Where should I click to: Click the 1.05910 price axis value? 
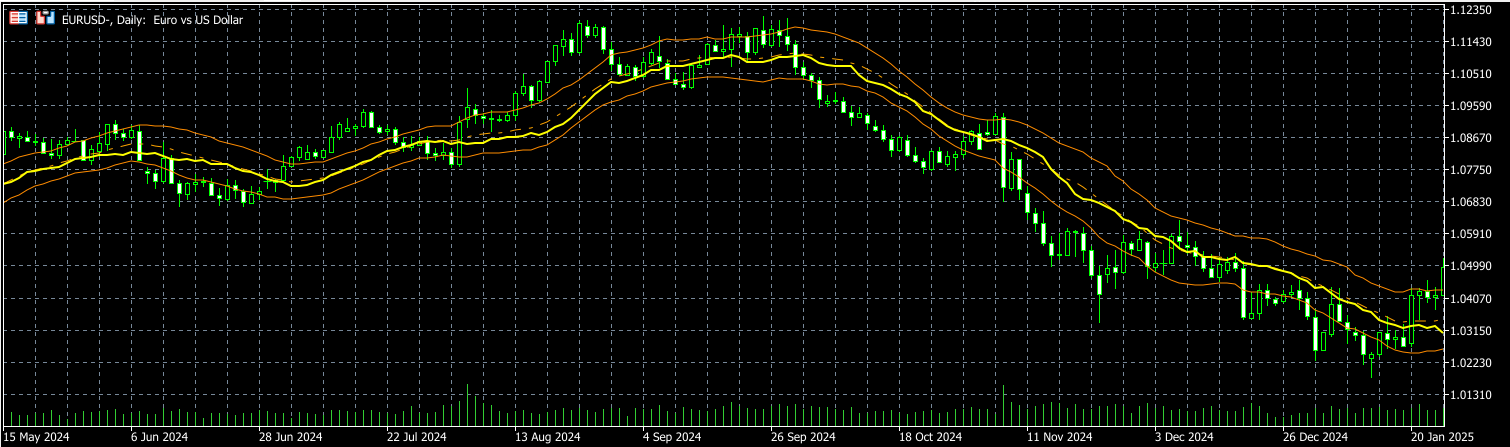1476,235
